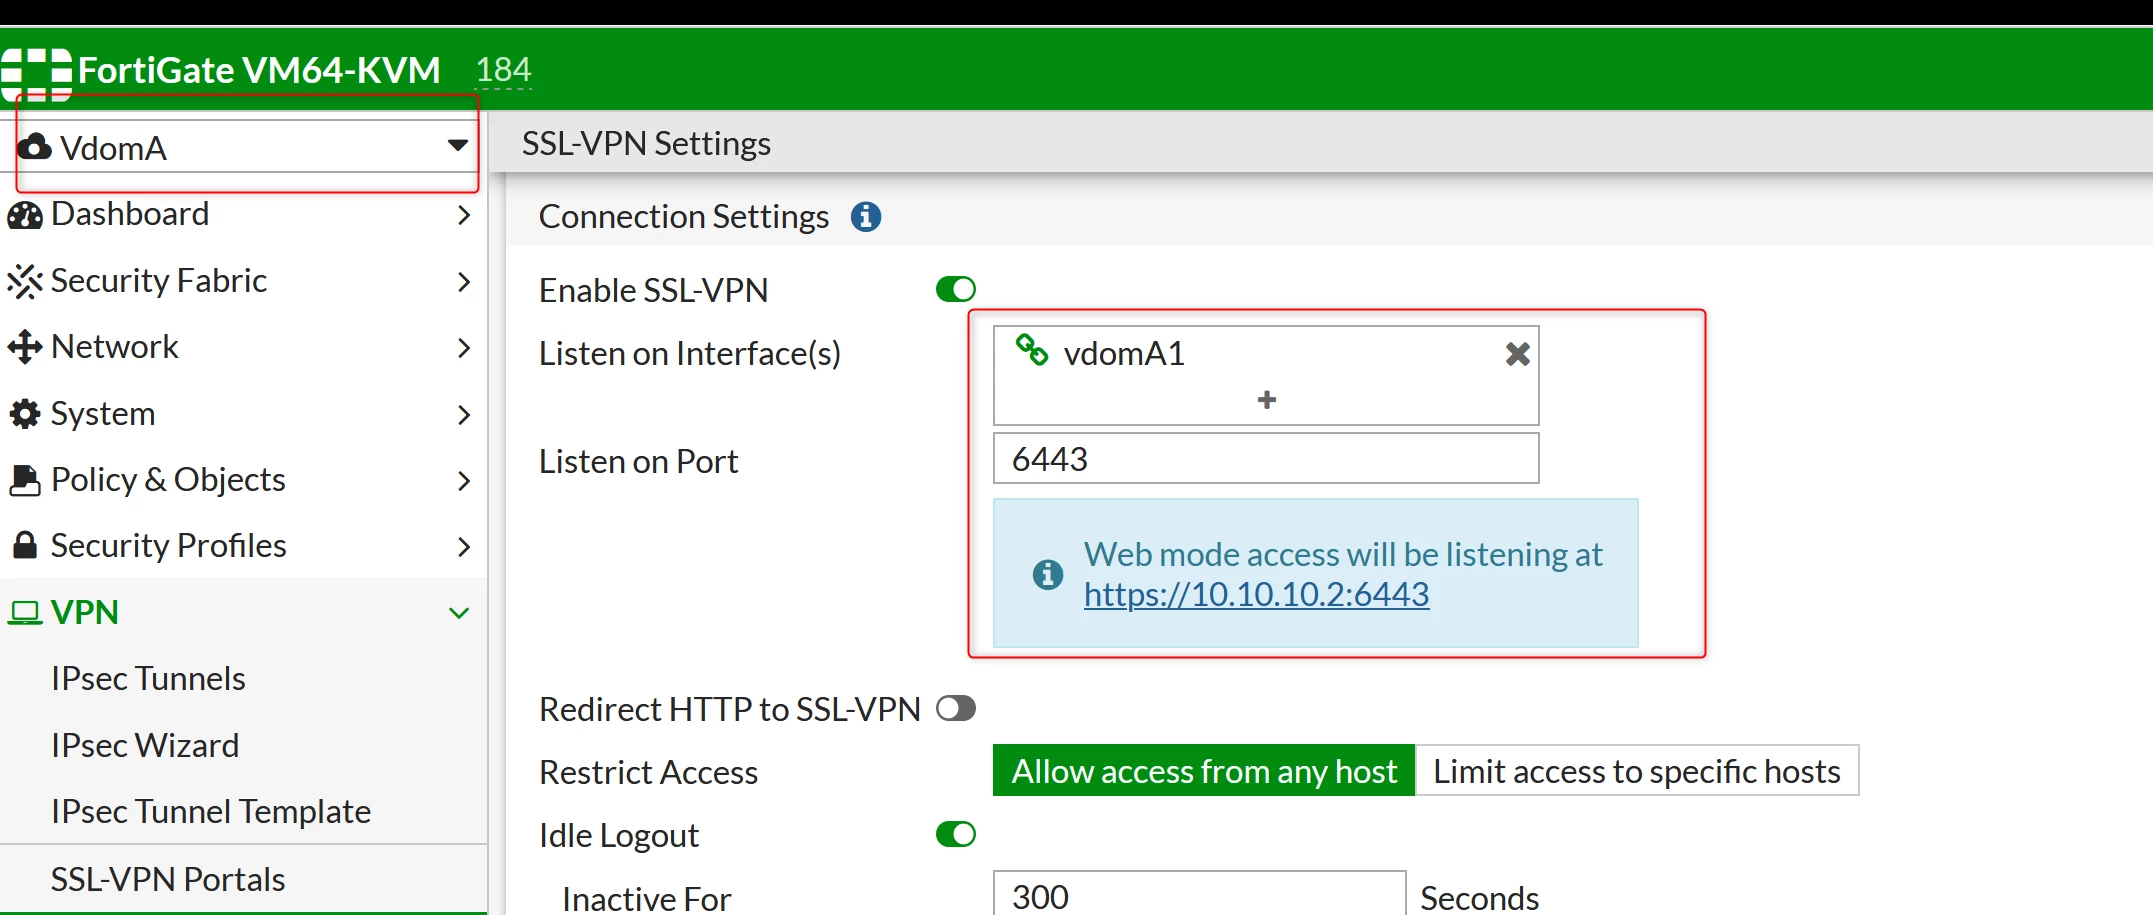Click the web mode info icon

pyautogui.click(x=1048, y=575)
